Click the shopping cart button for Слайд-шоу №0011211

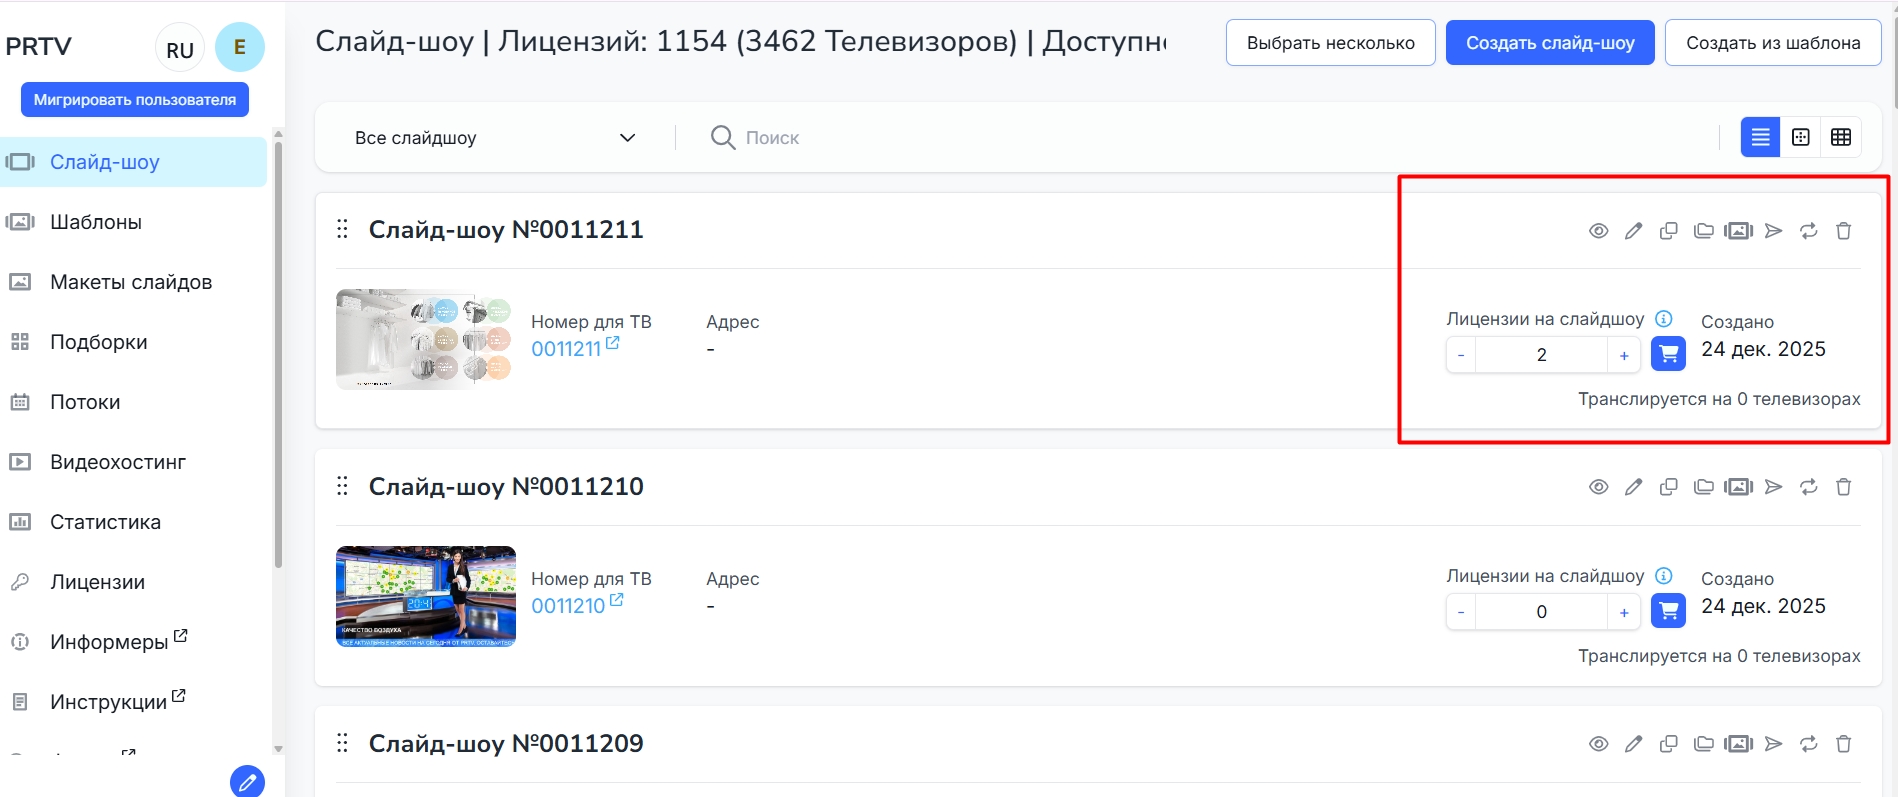[x=1667, y=354]
